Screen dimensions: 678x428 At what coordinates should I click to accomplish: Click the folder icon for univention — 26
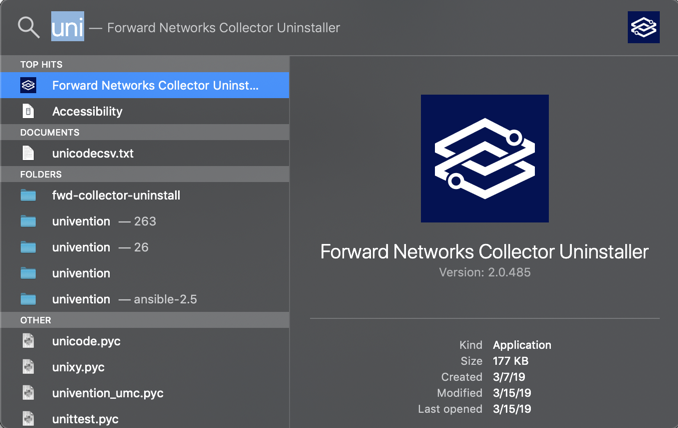[x=28, y=247]
